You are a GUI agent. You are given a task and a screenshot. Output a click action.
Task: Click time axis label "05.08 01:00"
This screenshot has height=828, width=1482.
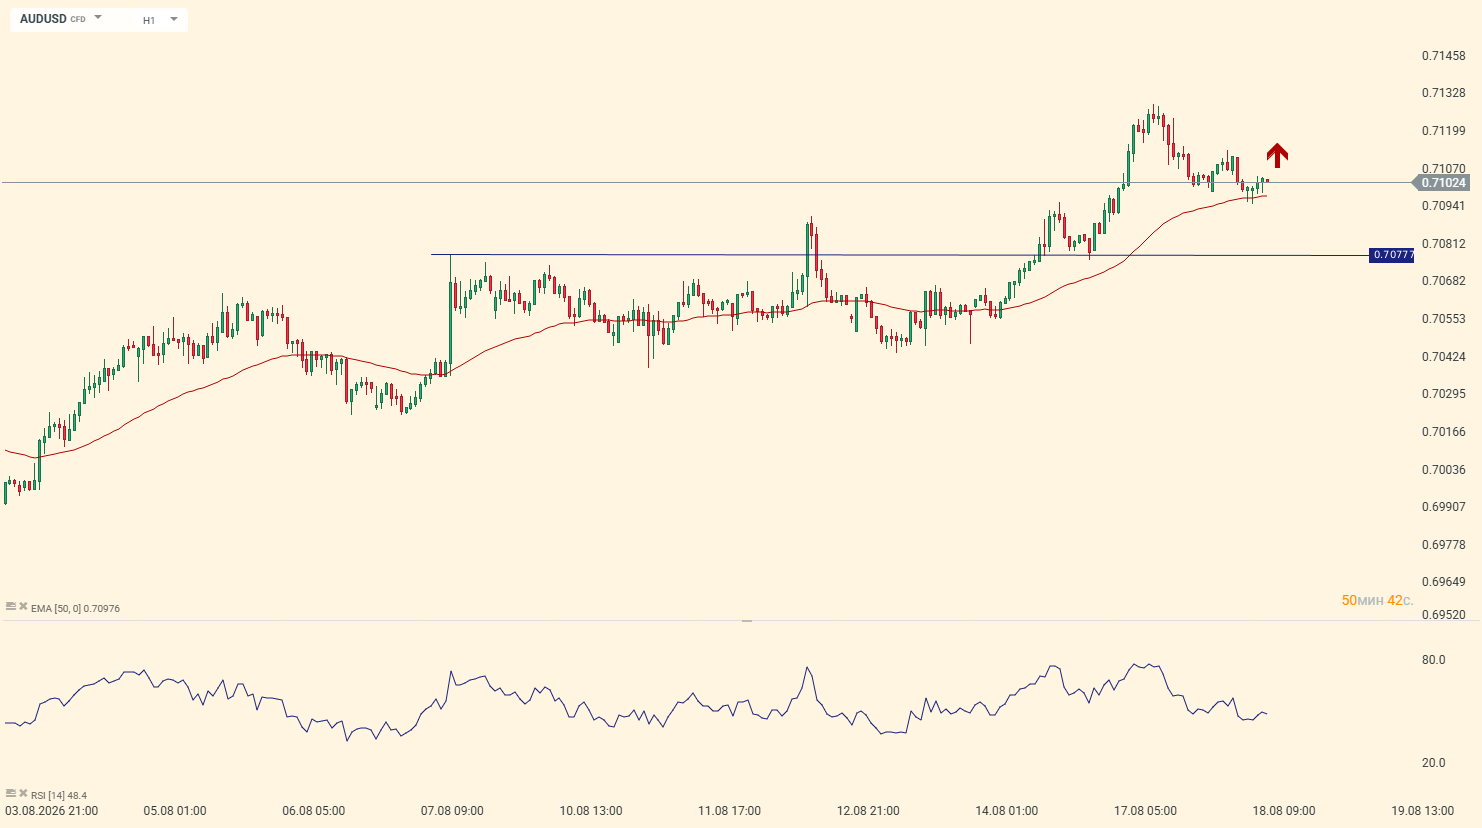point(175,811)
